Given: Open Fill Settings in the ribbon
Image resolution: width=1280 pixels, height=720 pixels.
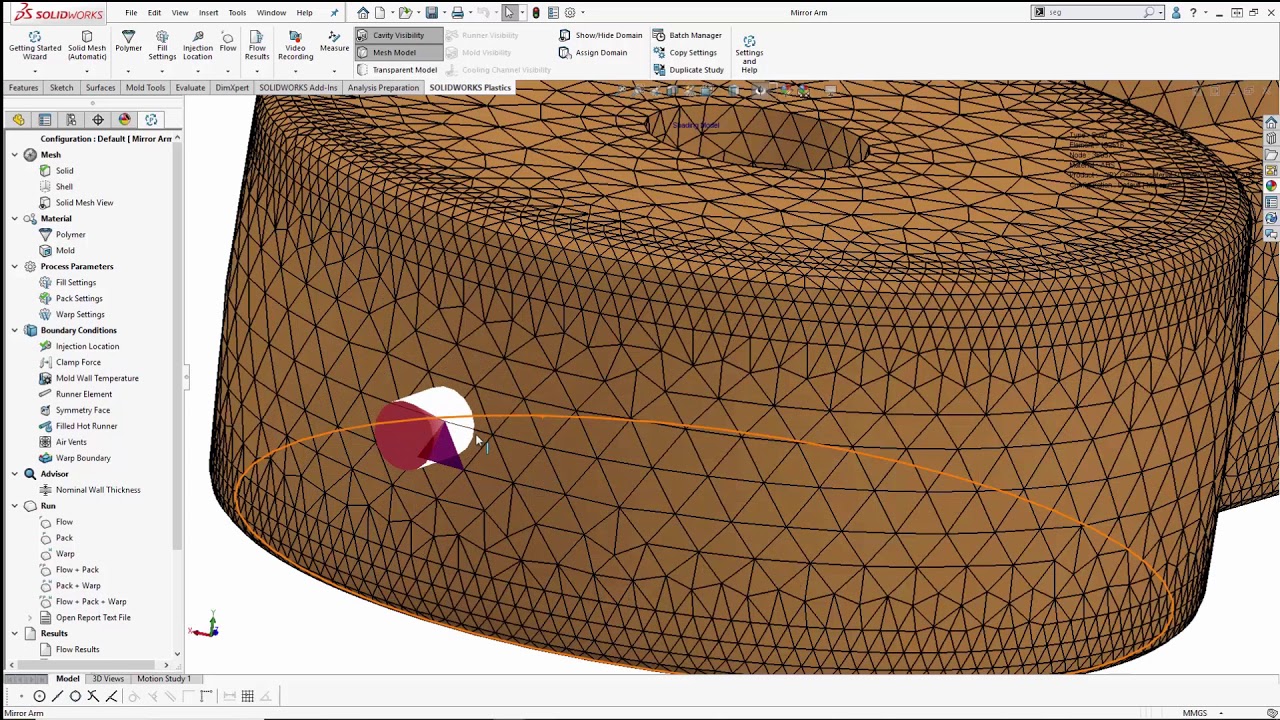Looking at the screenshot, I should point(162,46).
